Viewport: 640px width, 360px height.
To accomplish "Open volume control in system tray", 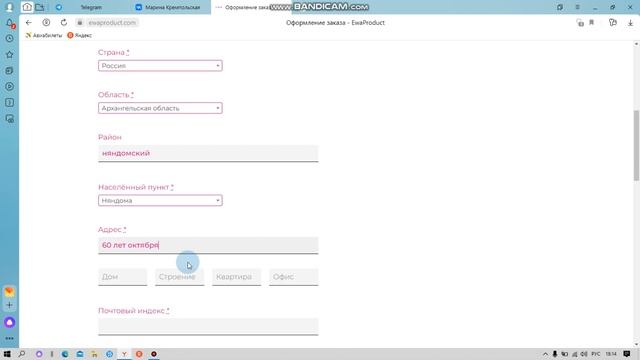I will [x=584, y=354].
